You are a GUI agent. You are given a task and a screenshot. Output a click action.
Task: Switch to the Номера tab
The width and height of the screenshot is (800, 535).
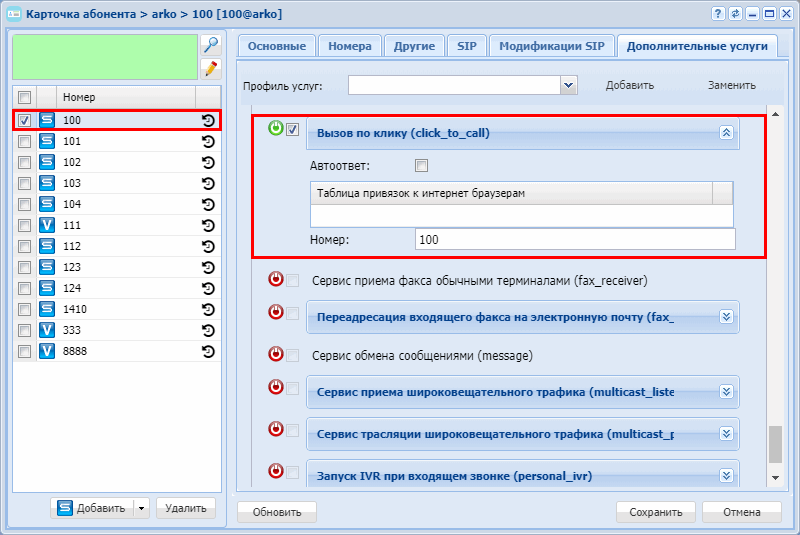click(349, 46)
